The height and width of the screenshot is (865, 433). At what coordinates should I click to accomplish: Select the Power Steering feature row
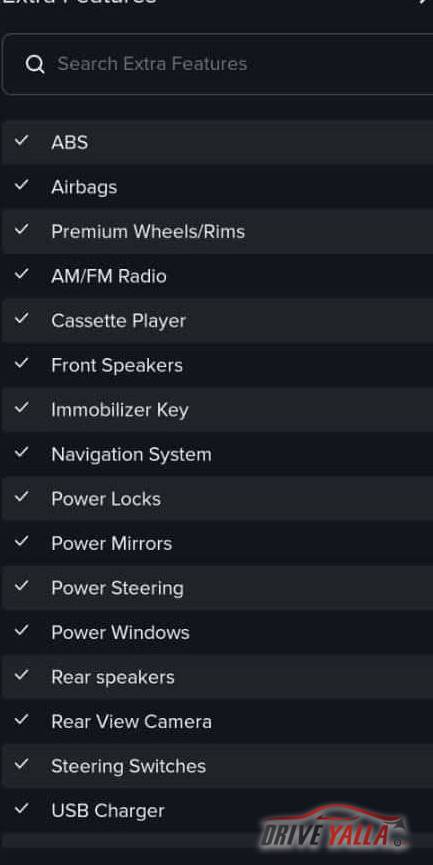pos(218,588)
